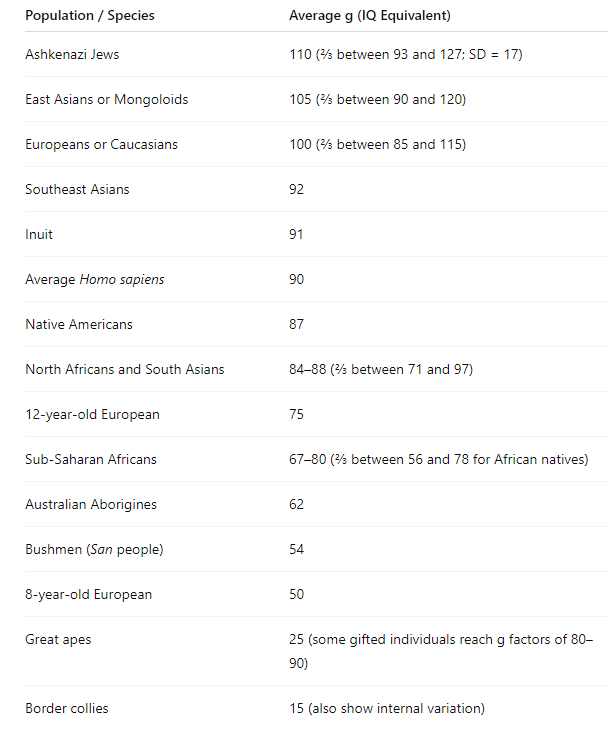
Task: Select the "Border collies" cell
Action: point(67,708)
